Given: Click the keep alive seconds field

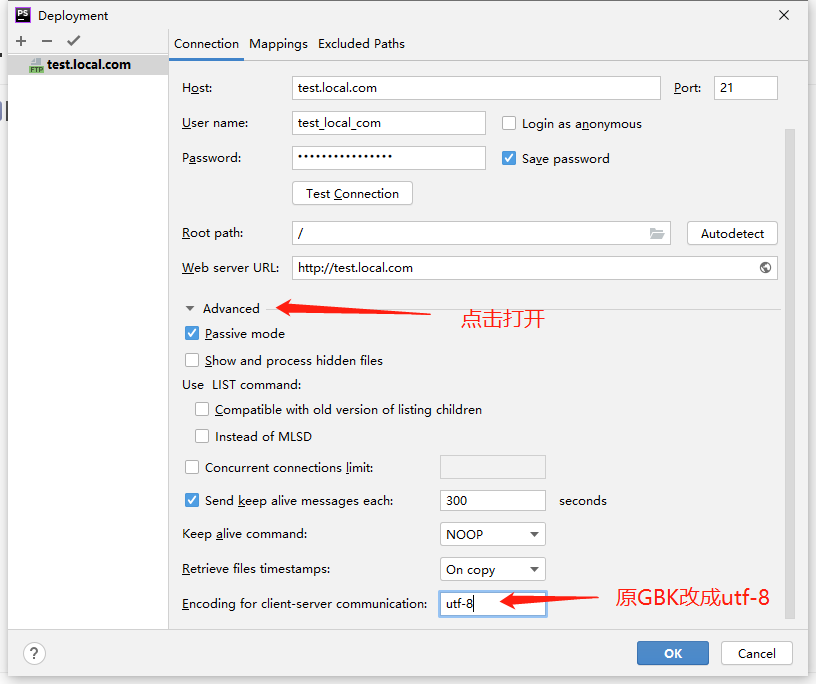Looking at the screenshot, I should pyautogui.click(x=492, y=500).
